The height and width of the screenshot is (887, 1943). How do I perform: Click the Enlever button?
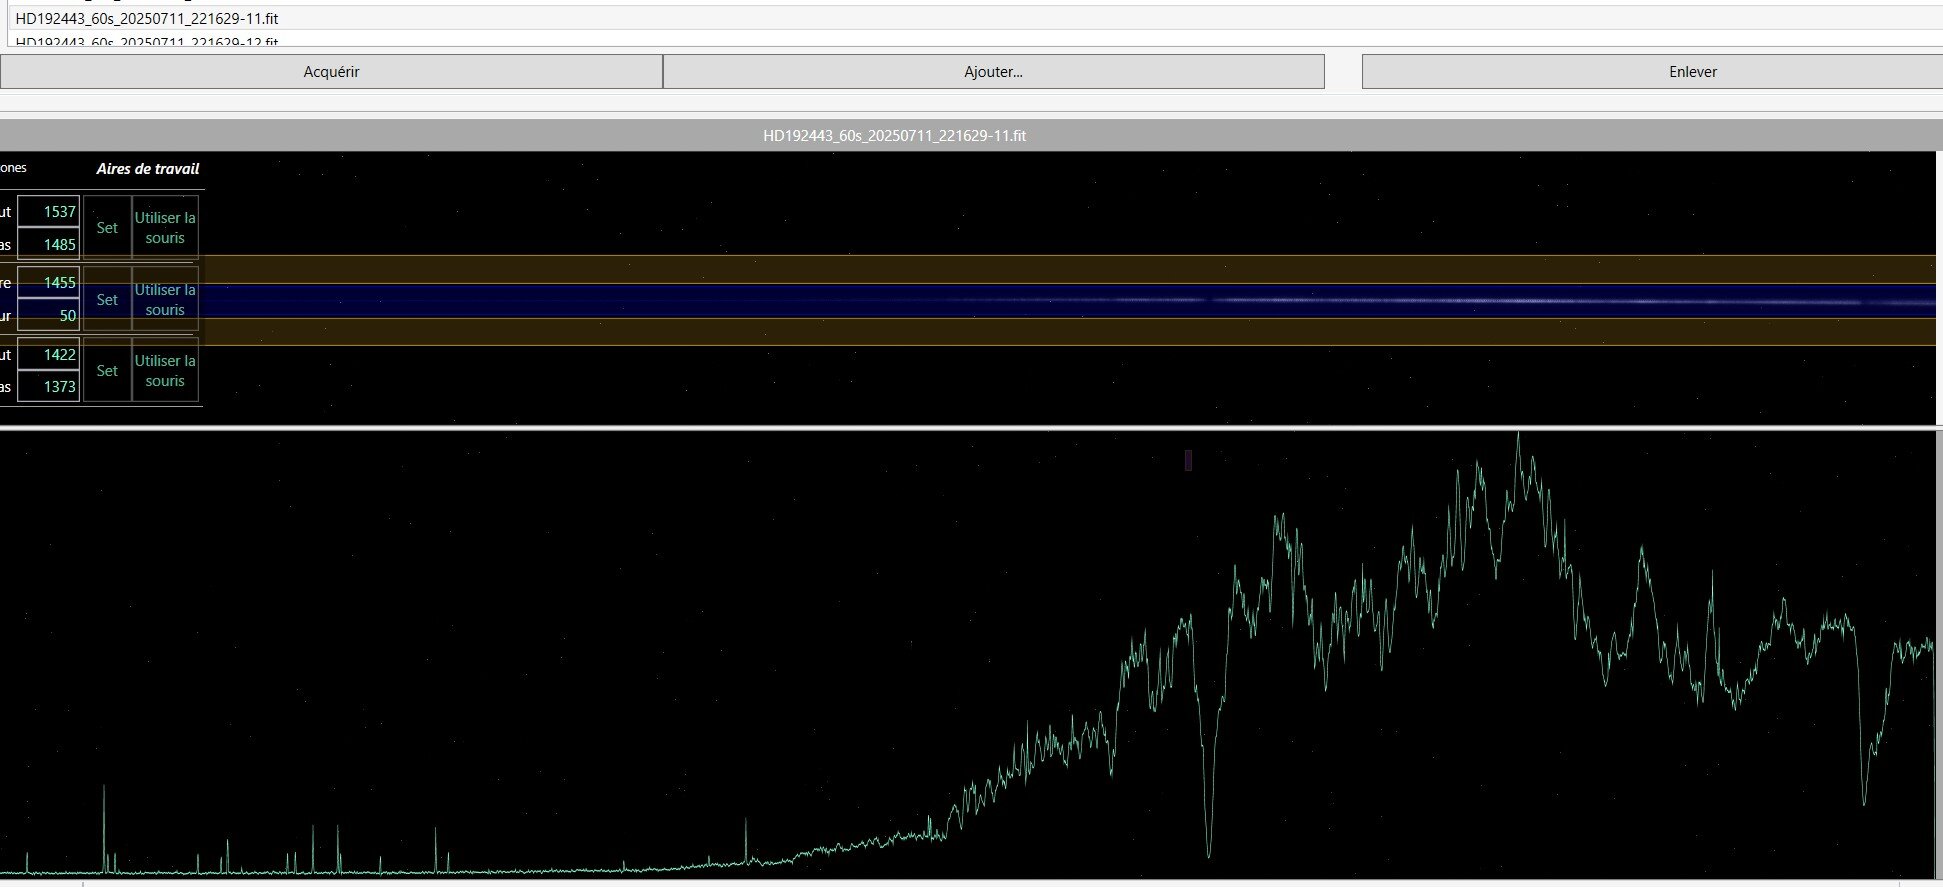tap(1652, 71)
